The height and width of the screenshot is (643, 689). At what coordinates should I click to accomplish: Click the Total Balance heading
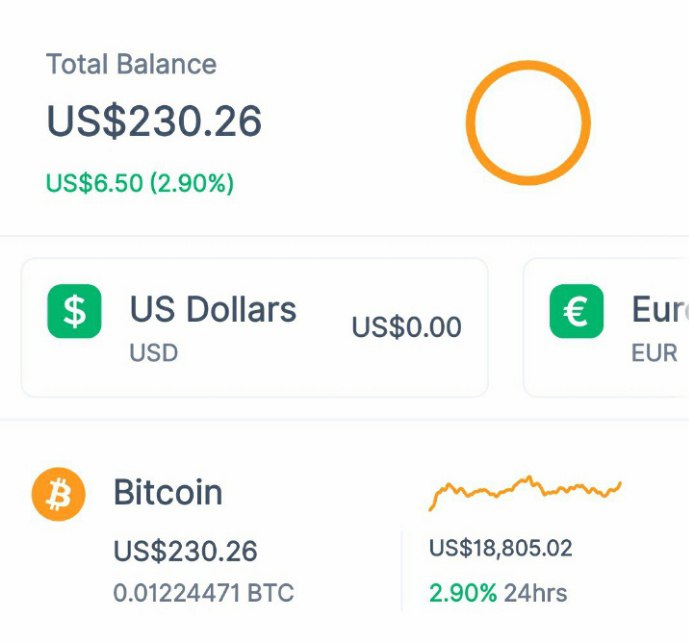click(131, 65)
